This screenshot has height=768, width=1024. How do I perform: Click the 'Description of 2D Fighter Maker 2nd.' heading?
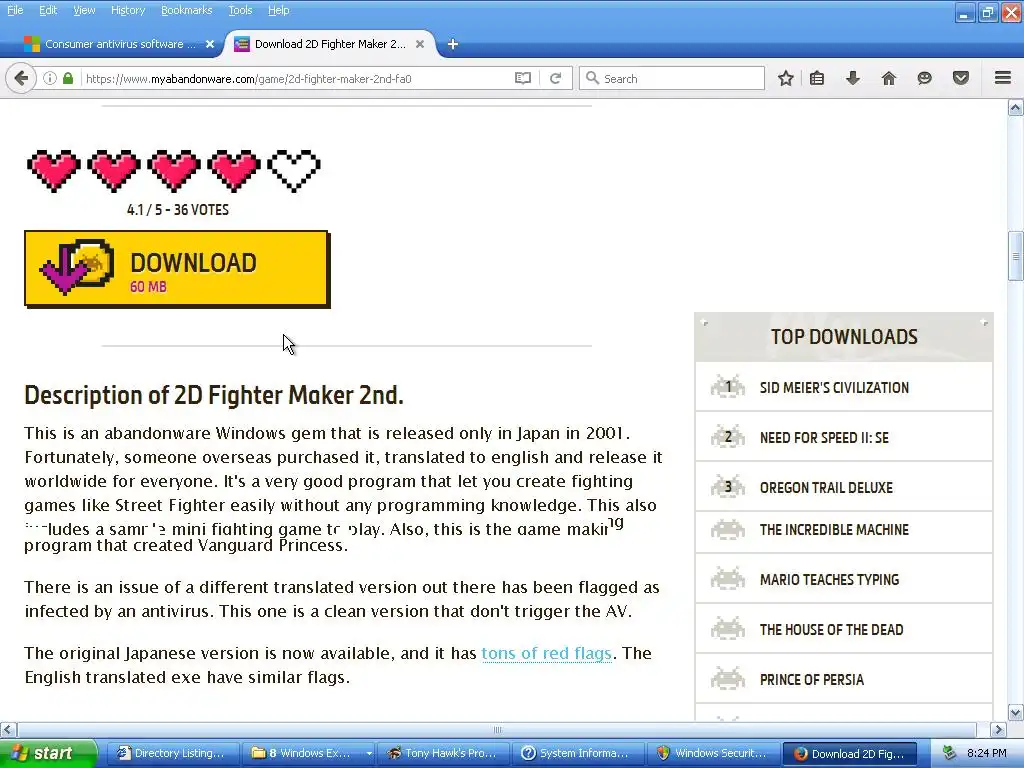pos(214,396)
